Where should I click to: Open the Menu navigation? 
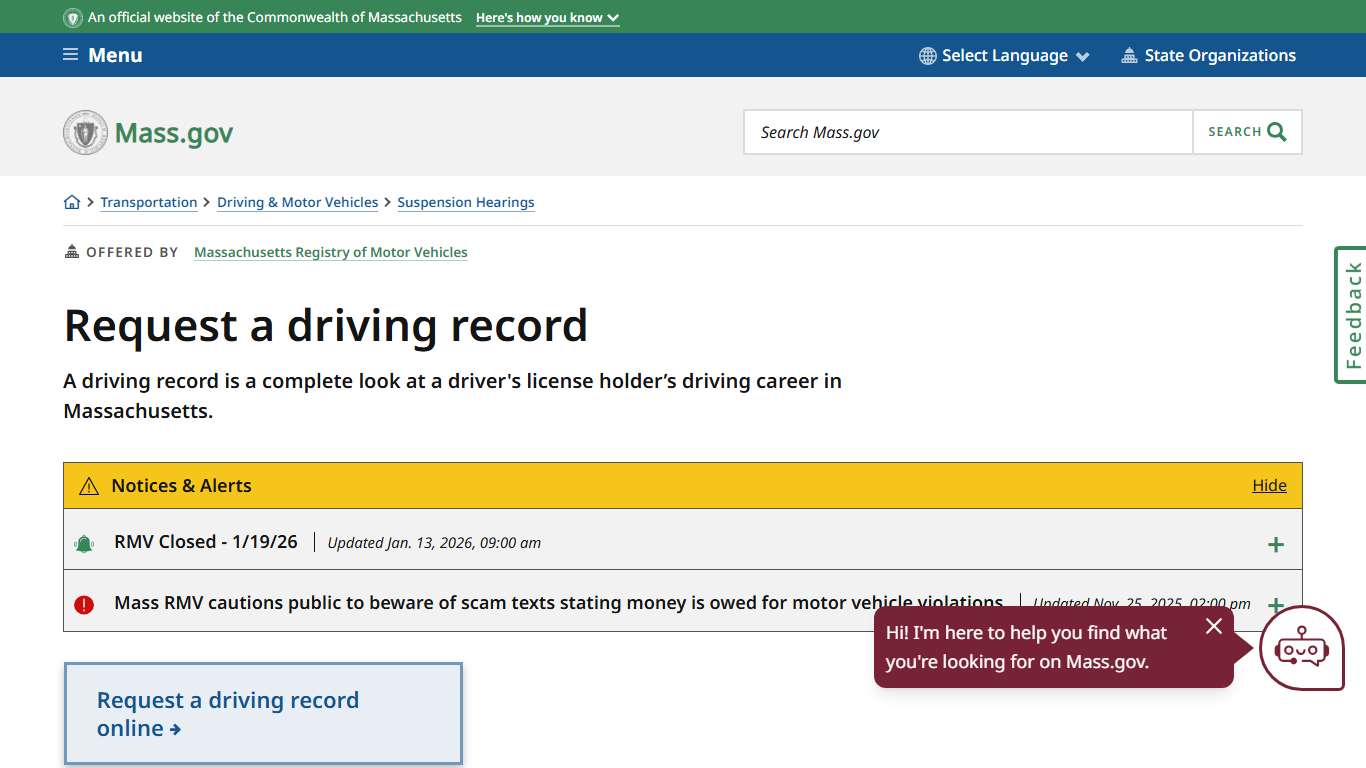pos(101,55)
